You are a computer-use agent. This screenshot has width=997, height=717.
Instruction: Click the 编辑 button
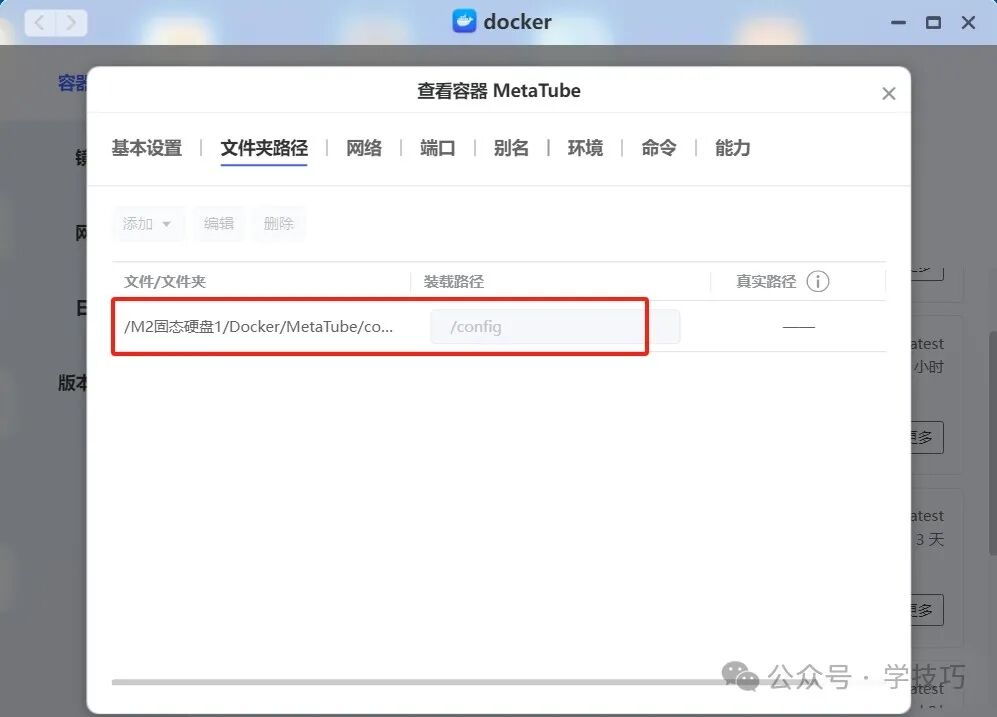219,223
